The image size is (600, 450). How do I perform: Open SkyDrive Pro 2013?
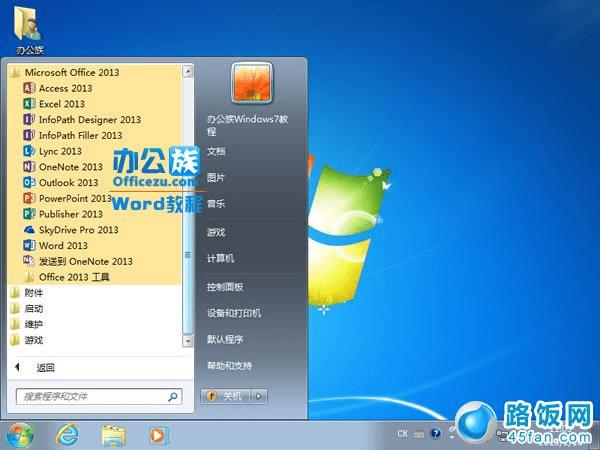pos(71,230)
